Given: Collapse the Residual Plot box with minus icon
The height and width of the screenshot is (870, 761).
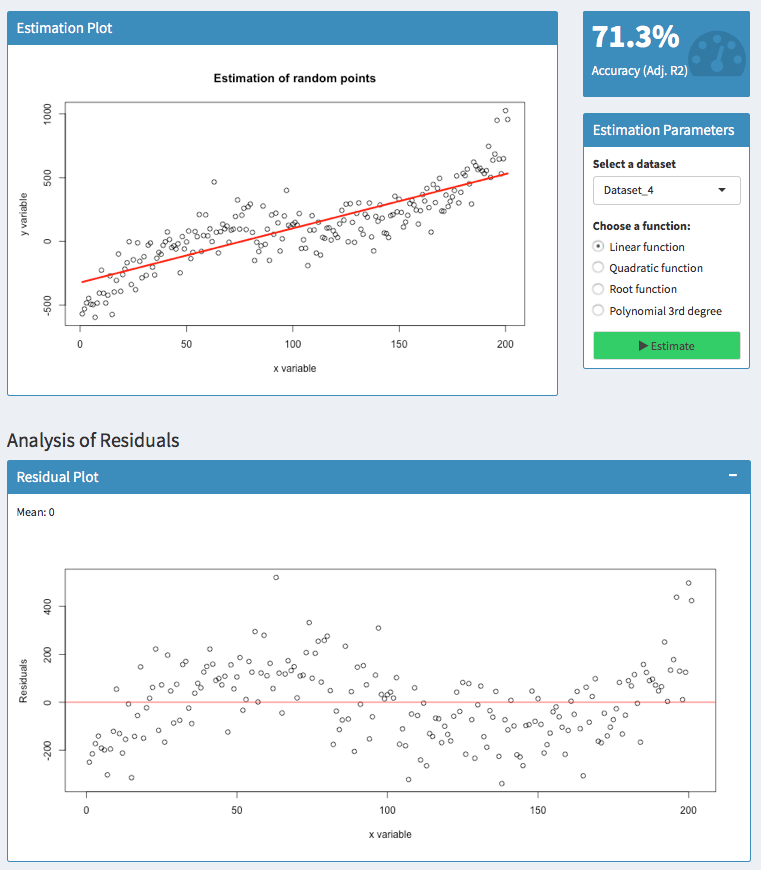Looking at the screenshot, I should point(733,476).
